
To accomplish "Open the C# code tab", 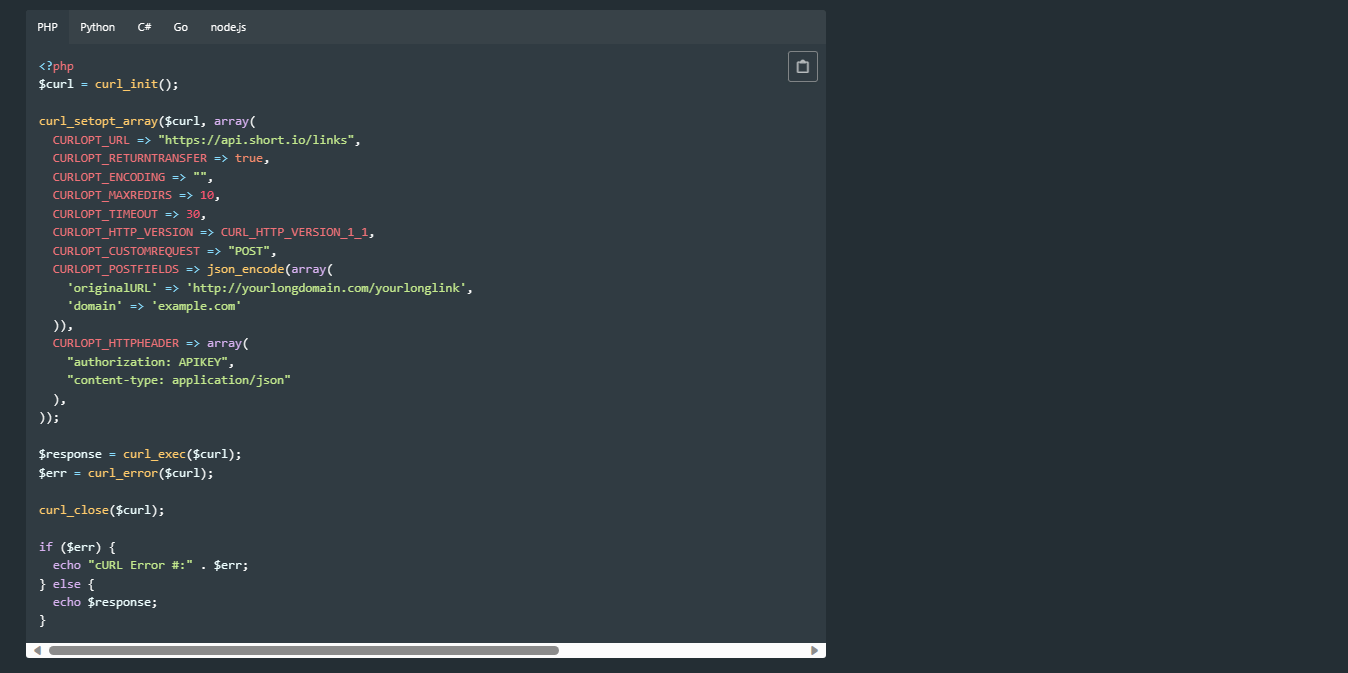I will pyautogui.click(x=145, y=27).
